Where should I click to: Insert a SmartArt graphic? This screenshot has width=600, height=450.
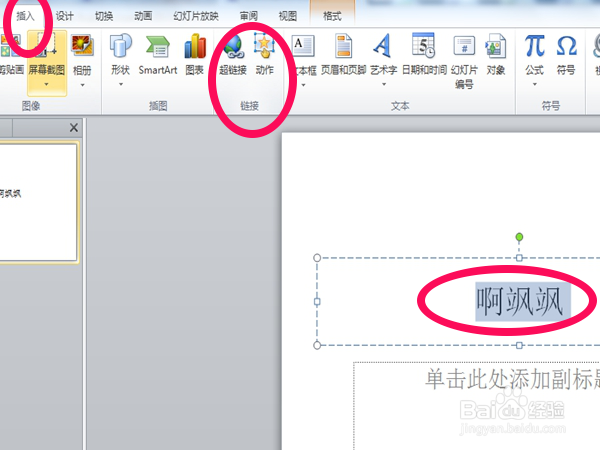point(158,54)
